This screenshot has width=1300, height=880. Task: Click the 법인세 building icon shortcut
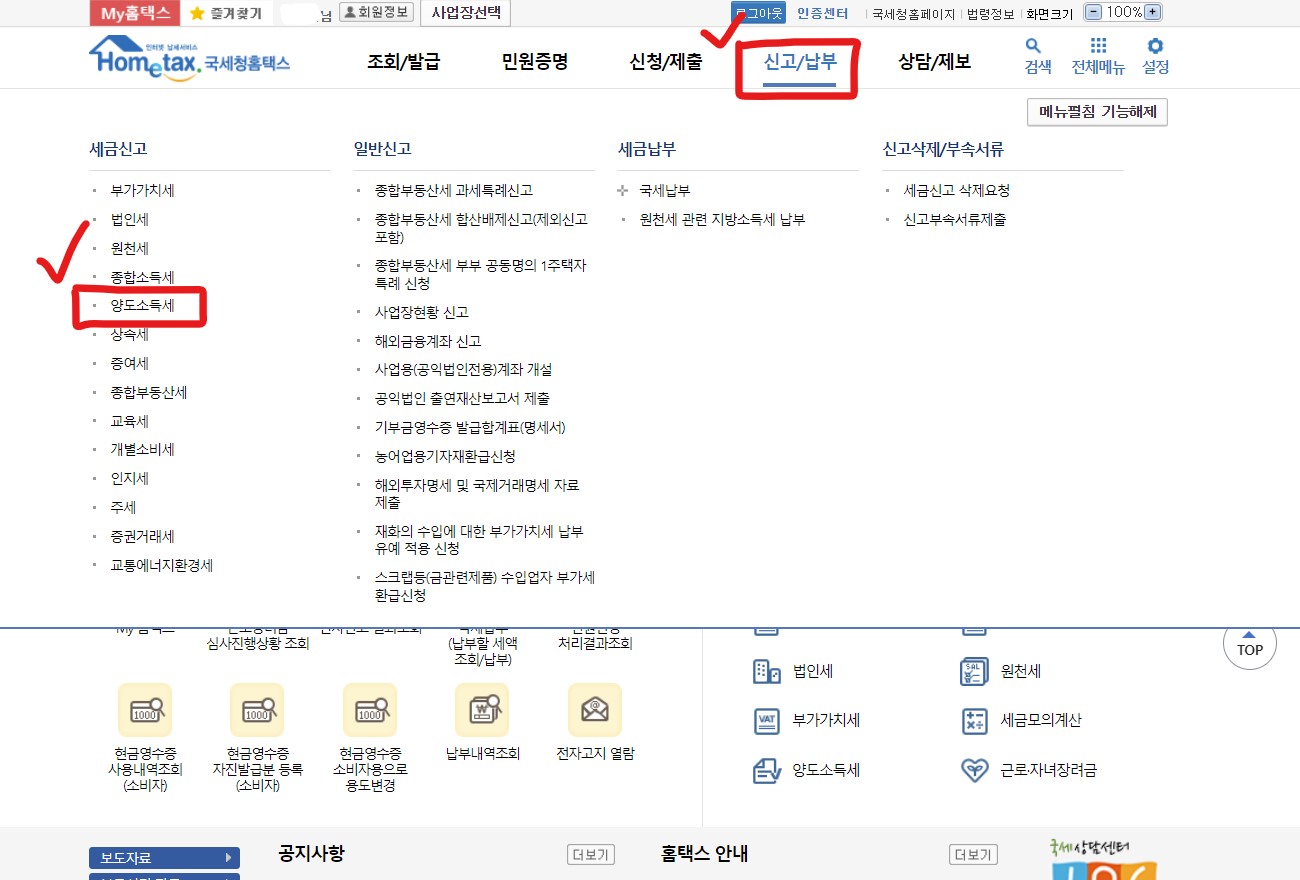[766, 672]
